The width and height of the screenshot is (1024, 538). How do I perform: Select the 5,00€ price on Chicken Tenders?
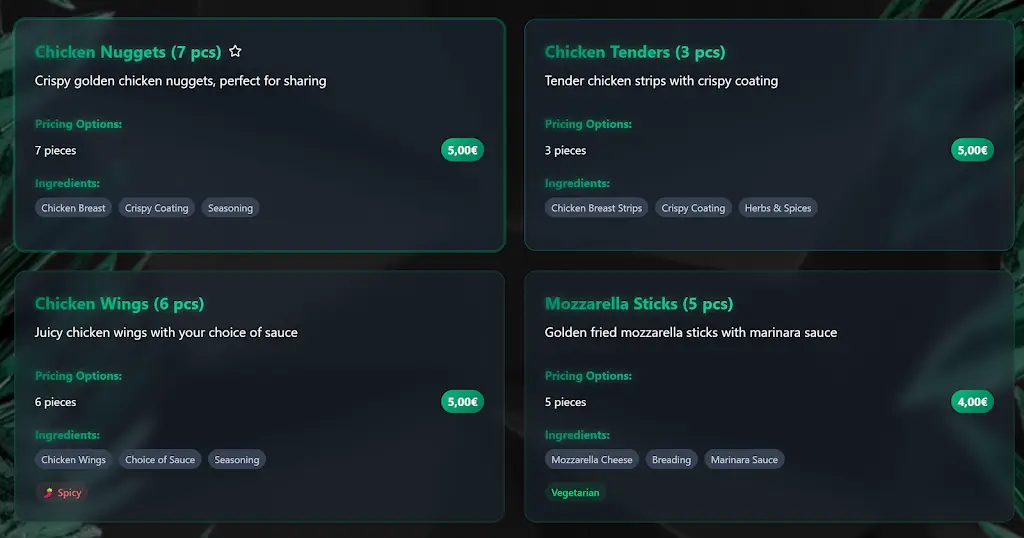[x=972, y=151]
